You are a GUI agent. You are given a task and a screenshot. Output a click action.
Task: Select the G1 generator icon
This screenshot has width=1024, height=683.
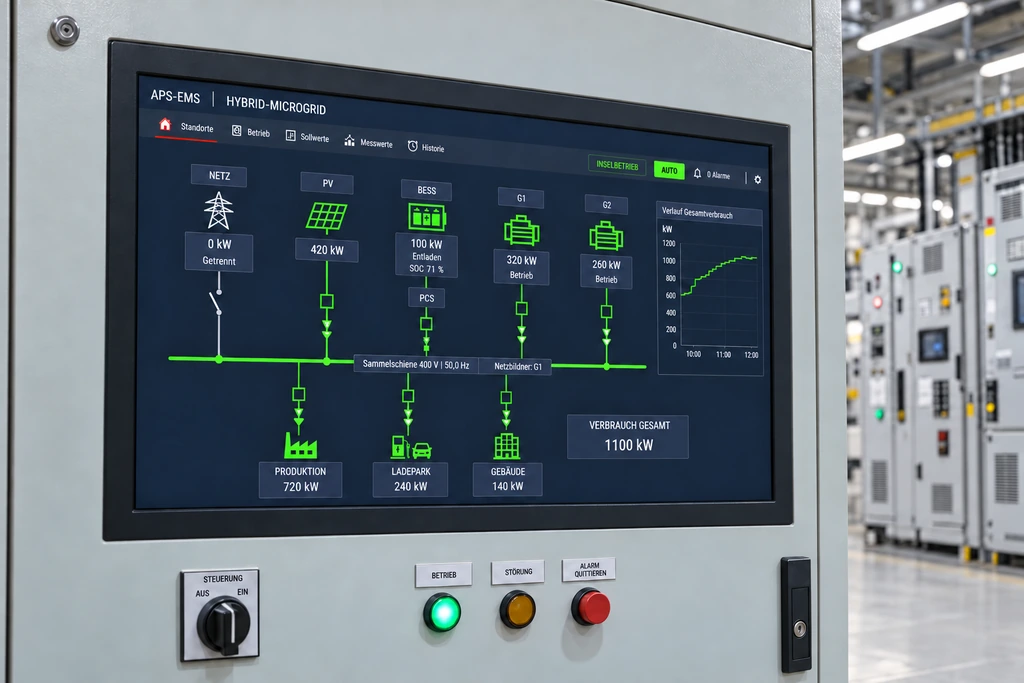[521, 230]
